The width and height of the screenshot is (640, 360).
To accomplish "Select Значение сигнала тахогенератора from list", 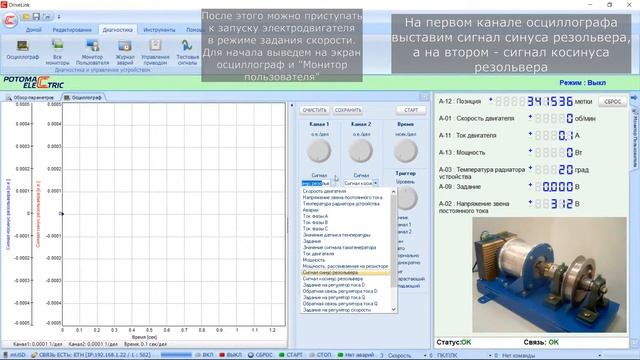I will tap(345, 247).
